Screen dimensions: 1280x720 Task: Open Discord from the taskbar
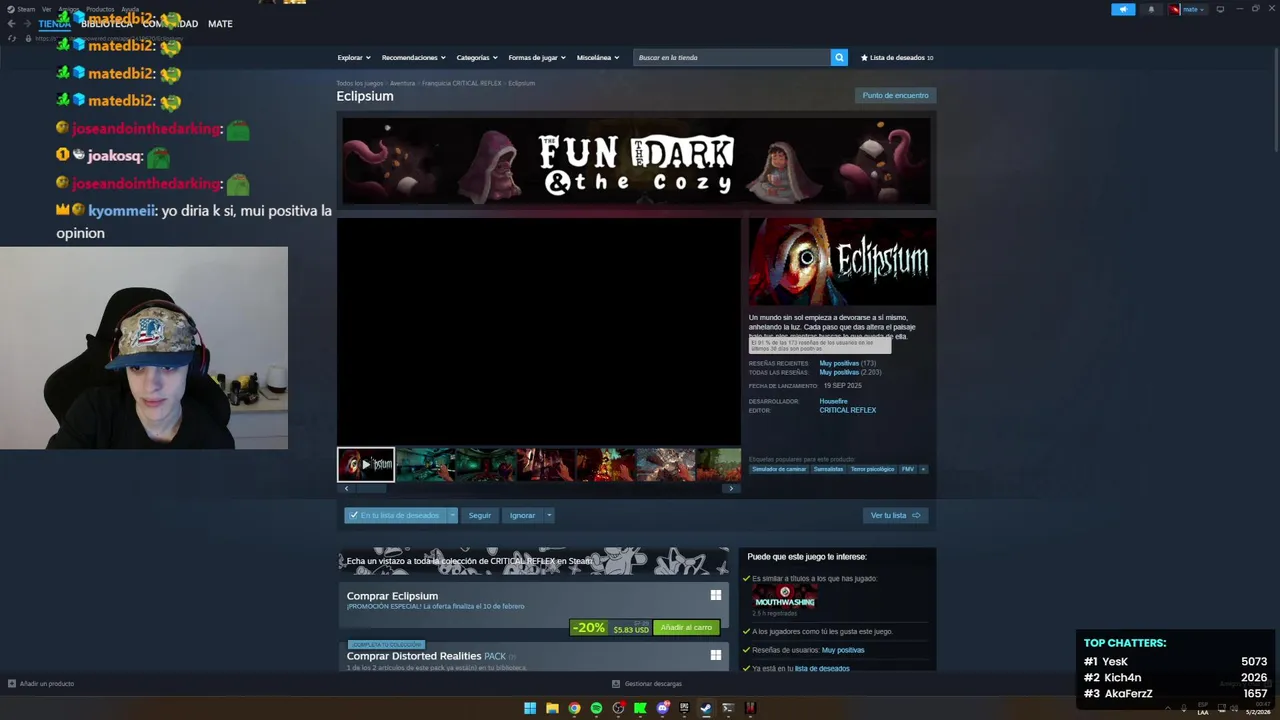[662, 708]
